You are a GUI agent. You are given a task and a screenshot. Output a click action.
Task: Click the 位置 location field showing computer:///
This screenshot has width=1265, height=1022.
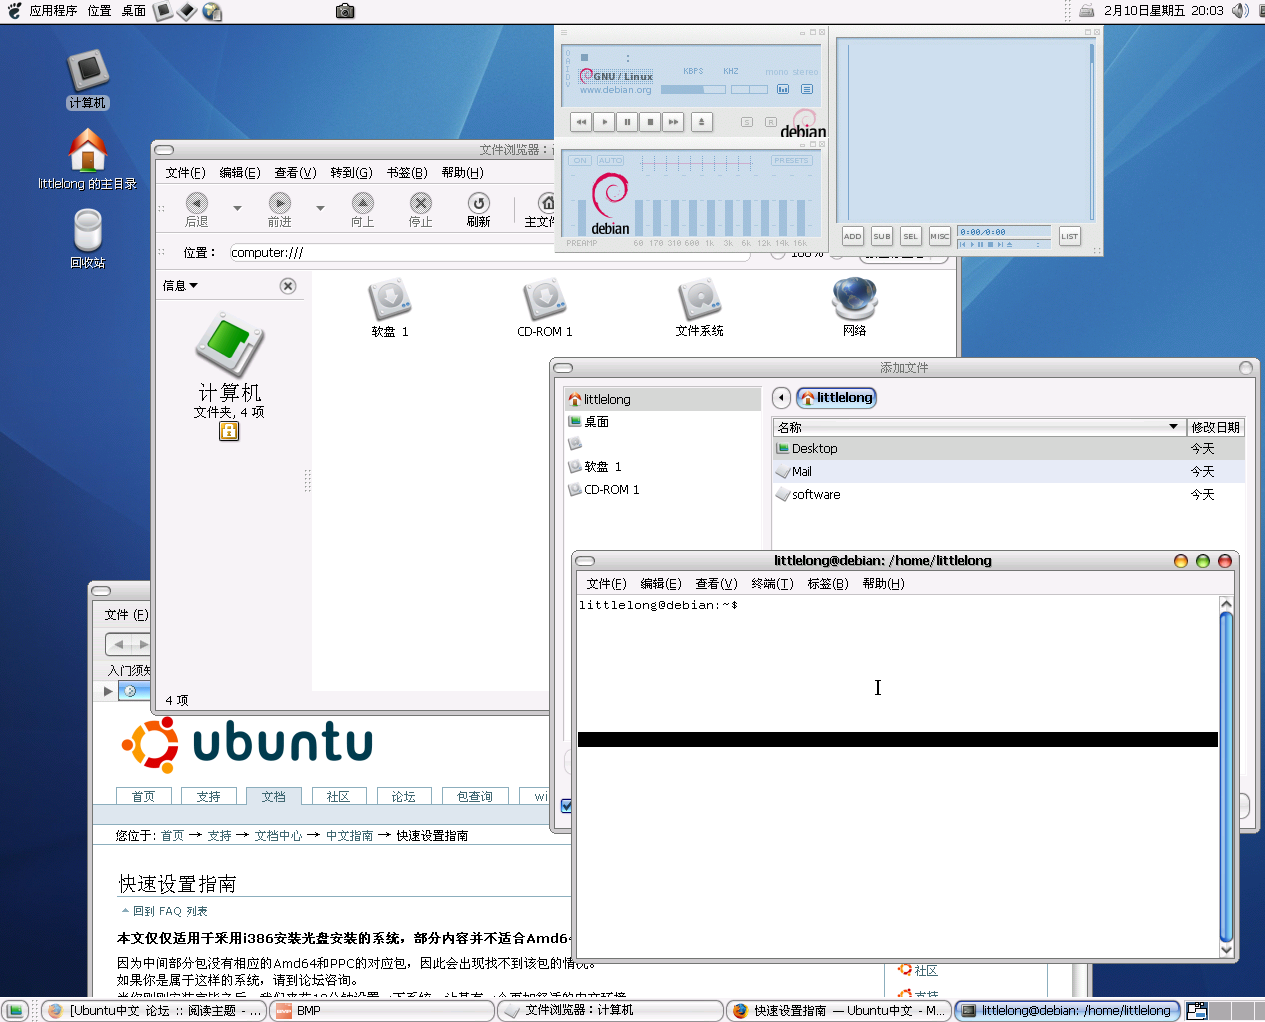click(x=490, y=253)
